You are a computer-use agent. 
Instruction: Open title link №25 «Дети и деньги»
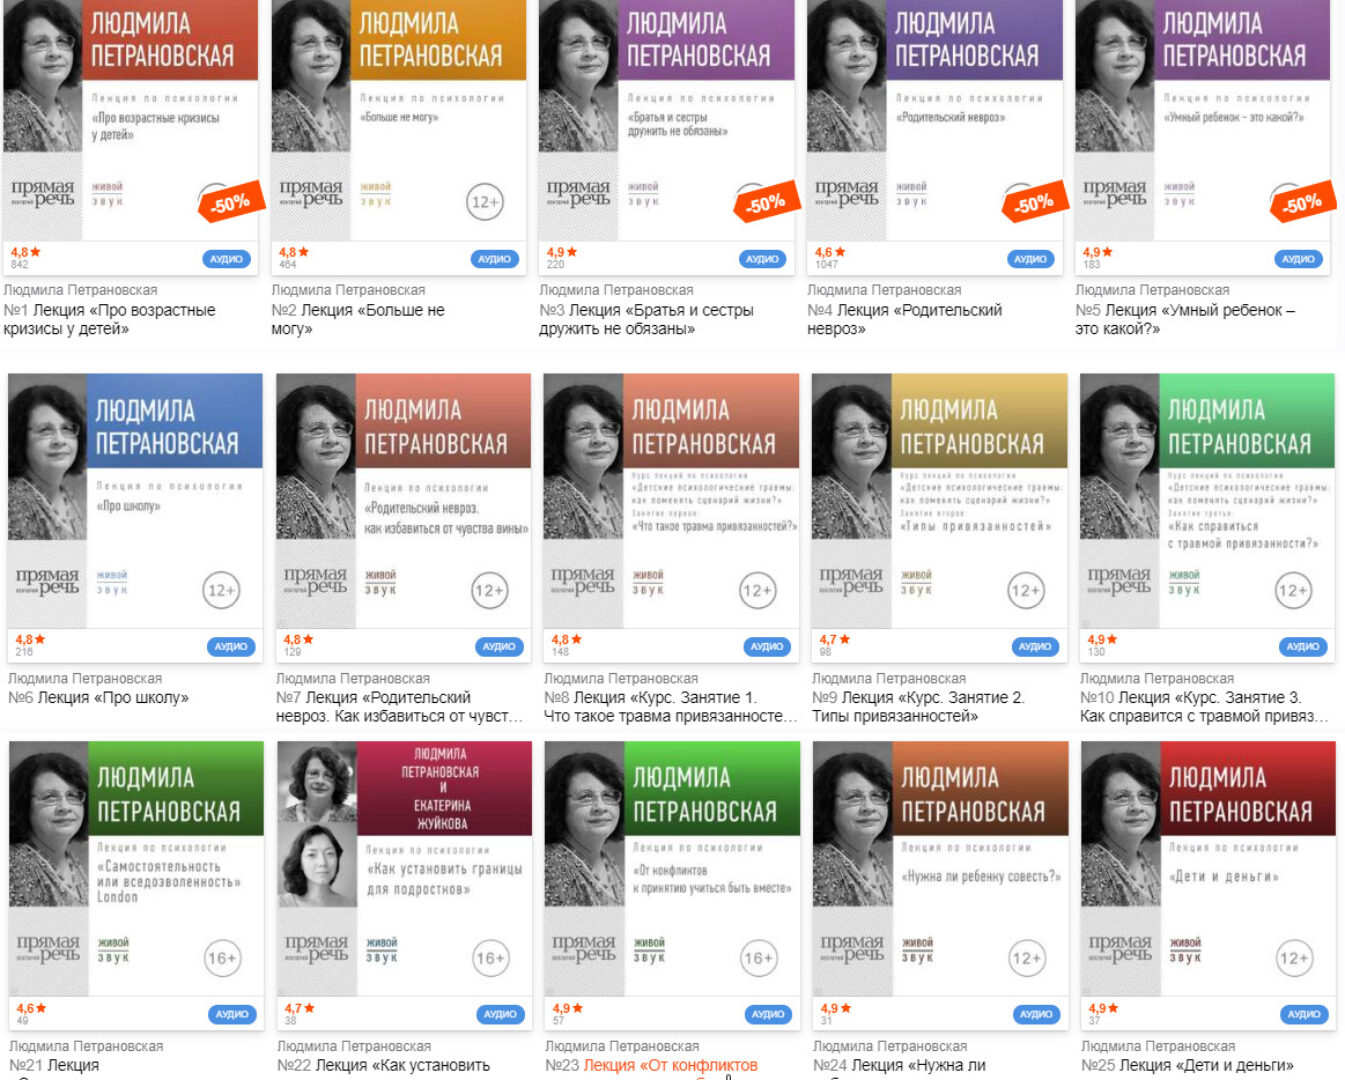(x=1187, y=1065)
